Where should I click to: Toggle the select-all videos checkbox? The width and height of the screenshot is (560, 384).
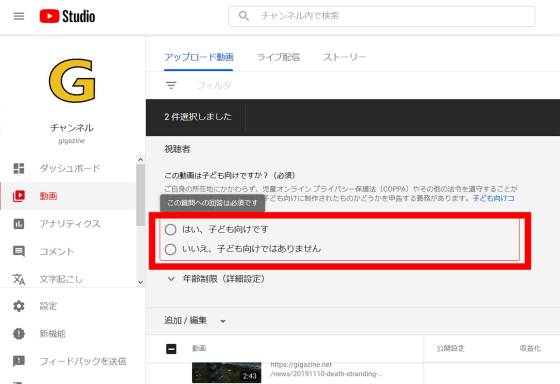(x=171, y=349)
